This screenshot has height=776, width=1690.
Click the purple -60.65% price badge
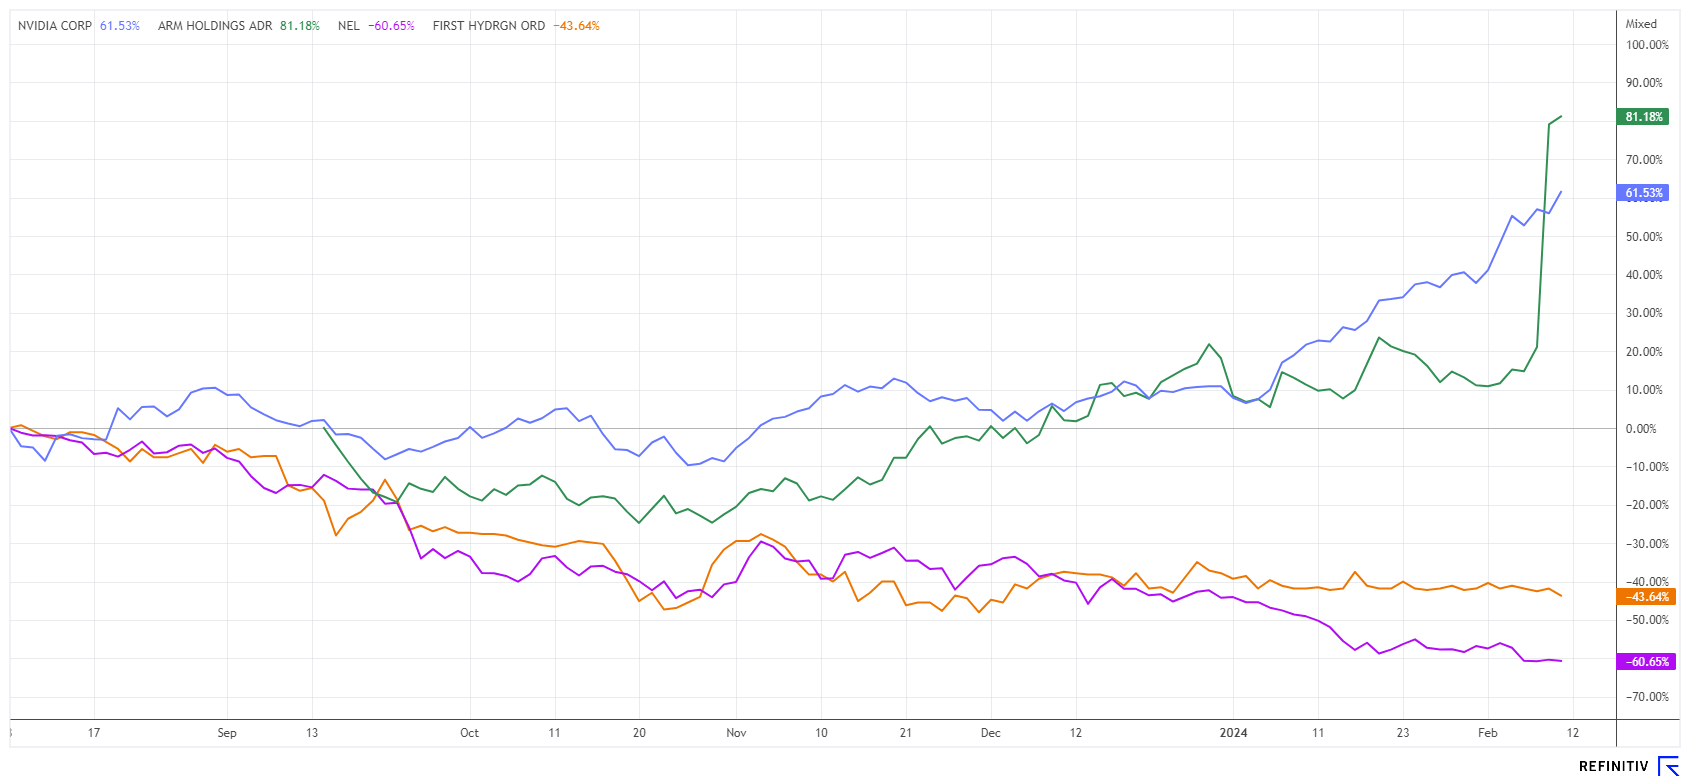[x=1642, y=662]
